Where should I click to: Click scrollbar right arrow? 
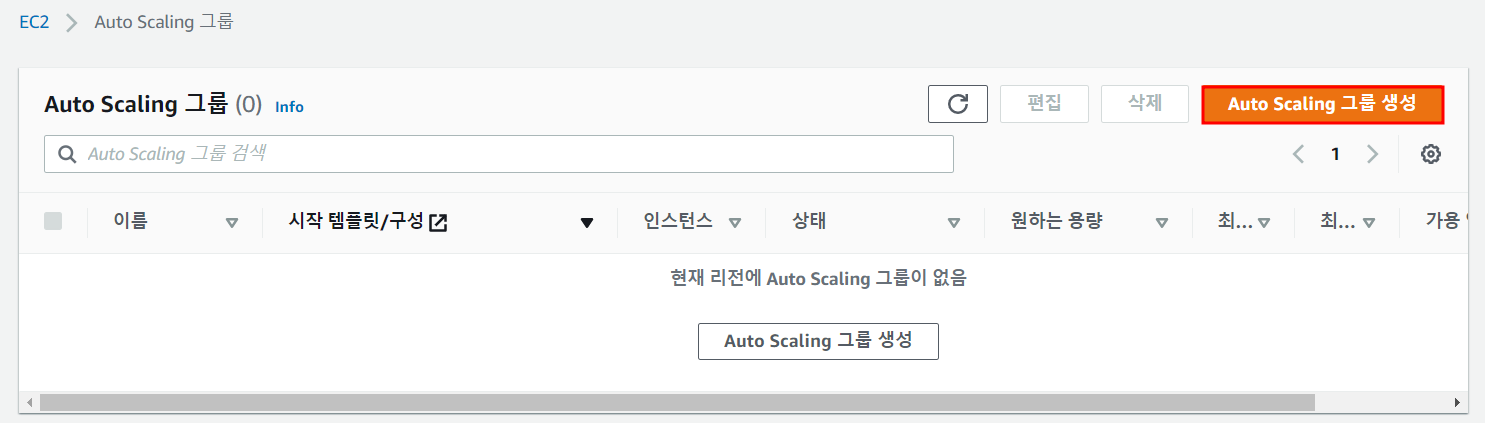[x=1457, y=402]
